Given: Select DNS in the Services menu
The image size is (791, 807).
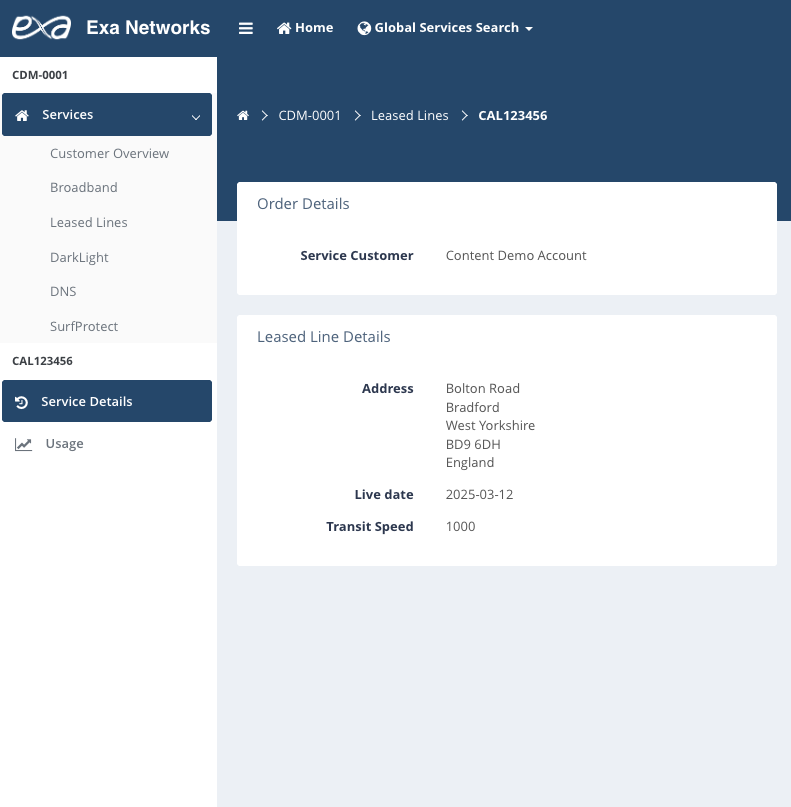Looking at the screenshot, I should click(x=63, y=292).
